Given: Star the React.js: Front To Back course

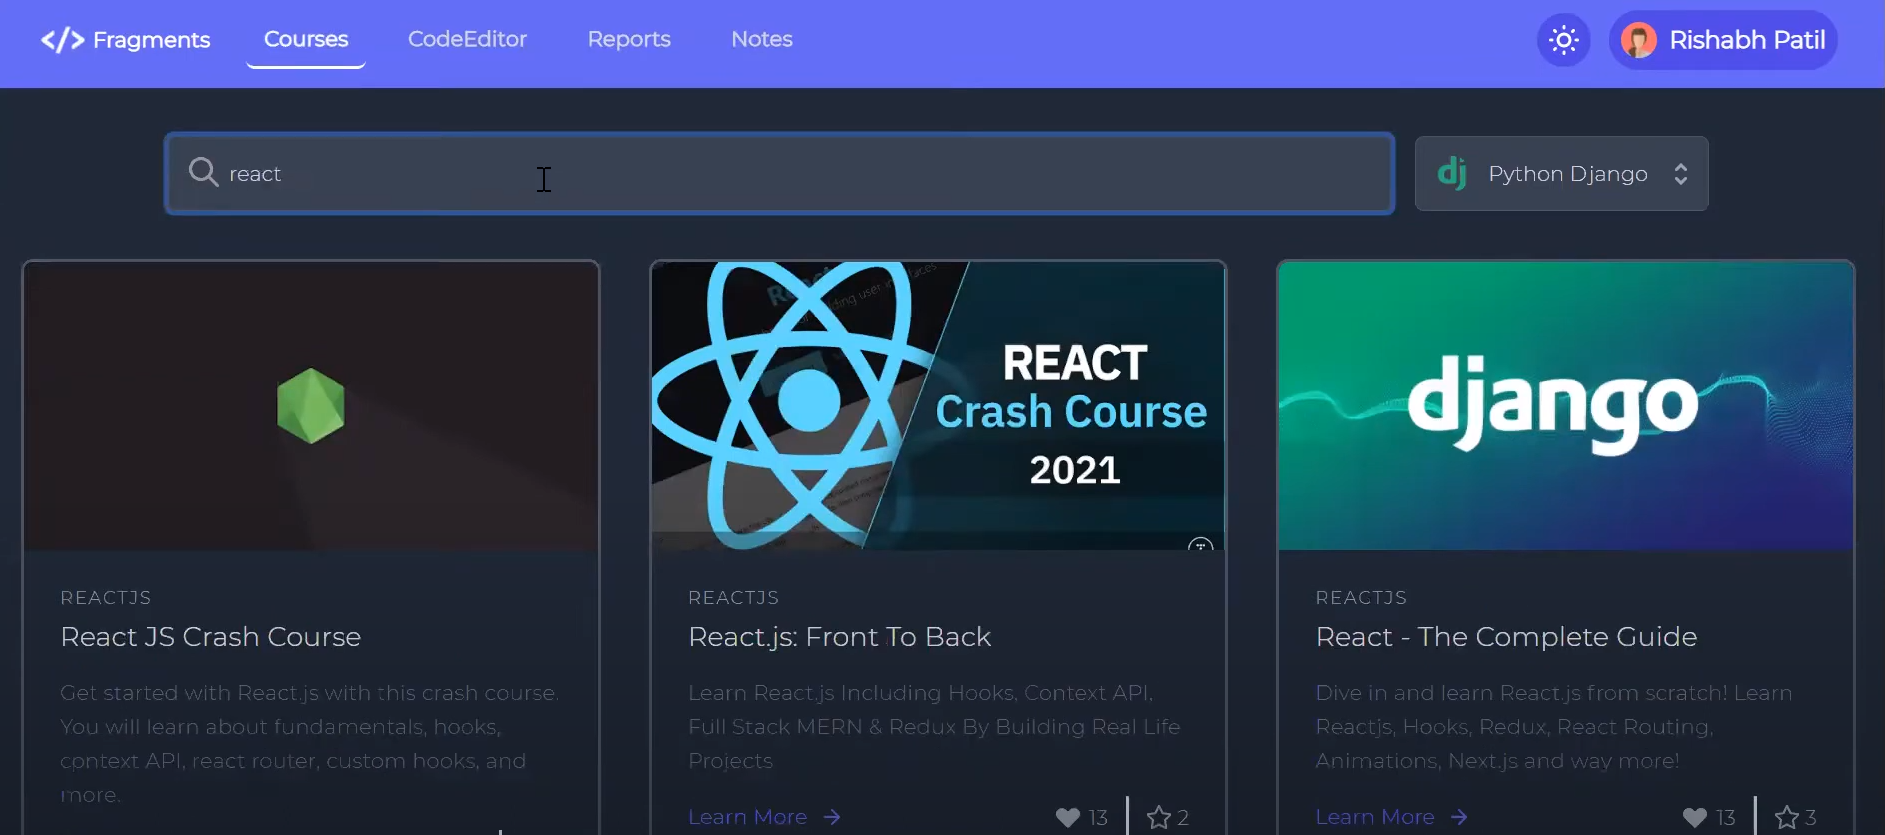Looking at the screenshot, I should 1158,817.
